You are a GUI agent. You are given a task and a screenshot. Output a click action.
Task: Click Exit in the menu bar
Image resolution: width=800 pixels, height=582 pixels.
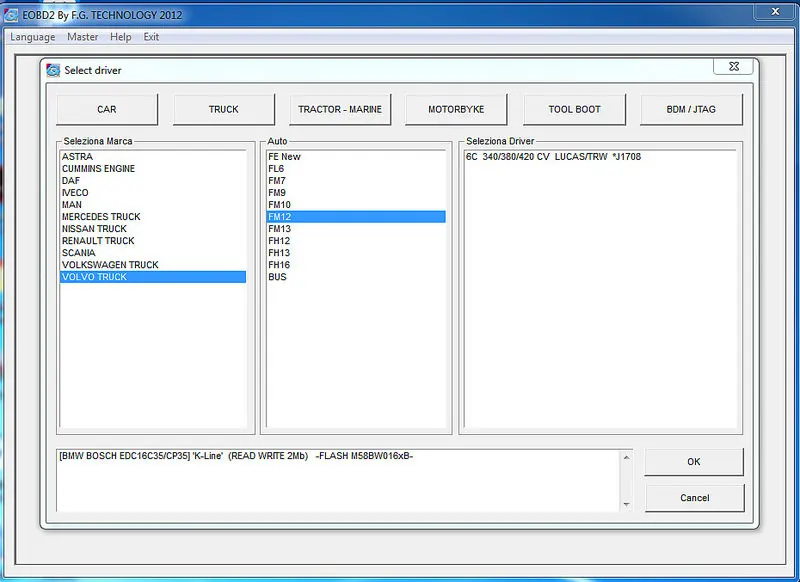tap(151, 37)
